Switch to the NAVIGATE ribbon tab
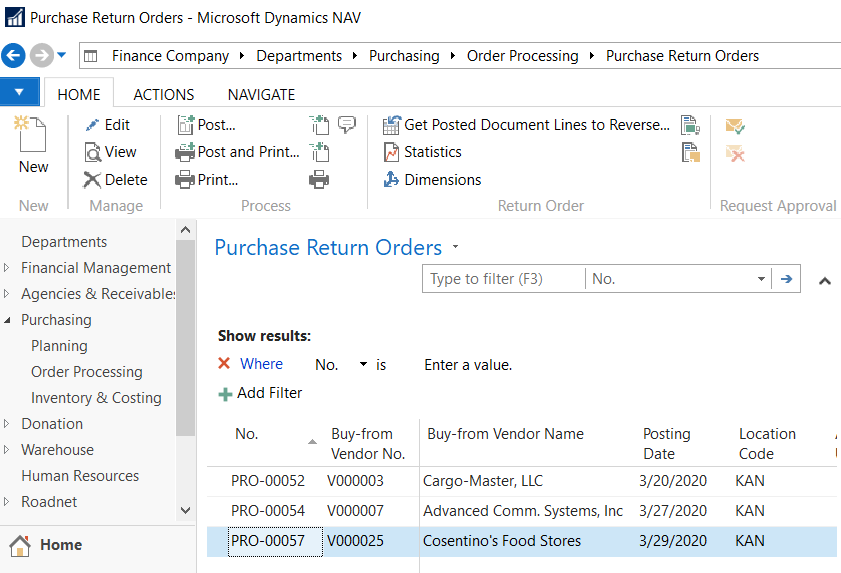 pos(261,95)
